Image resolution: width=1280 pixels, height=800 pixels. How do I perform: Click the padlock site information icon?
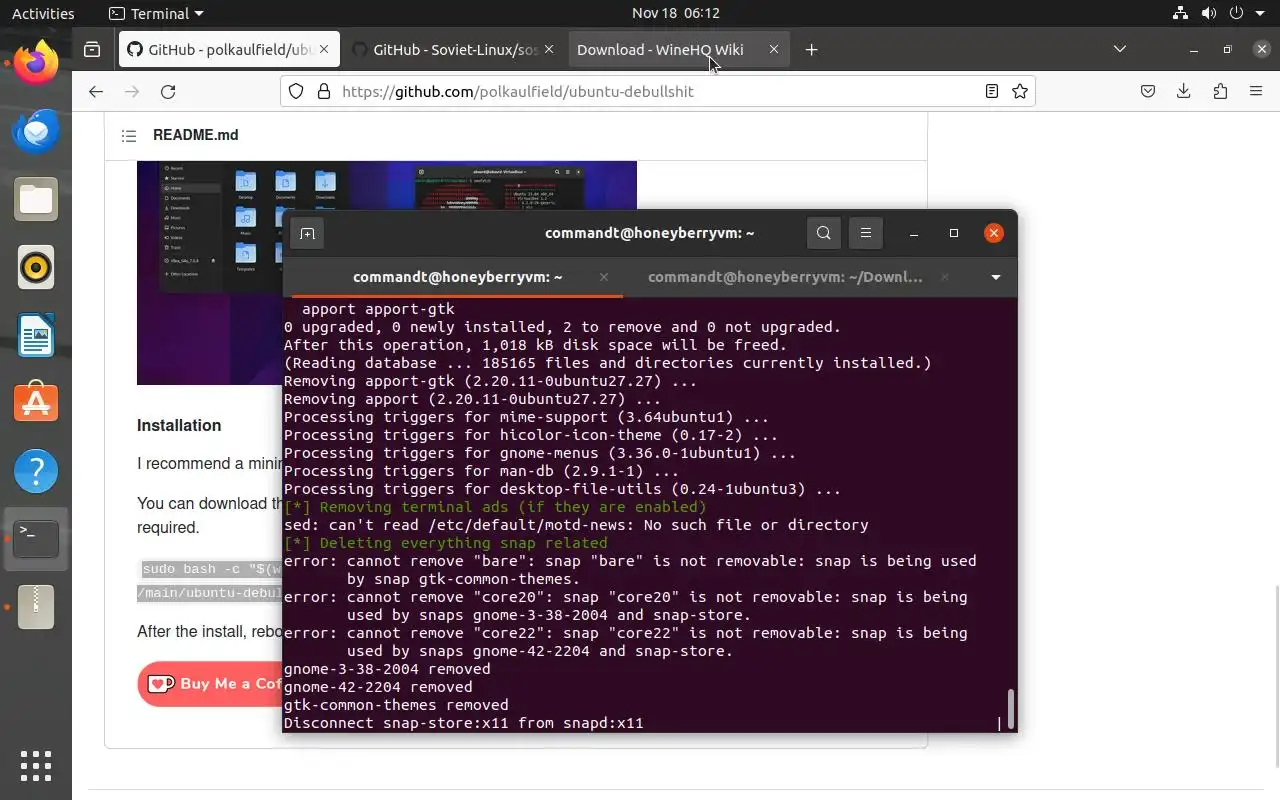tap(323, 91)
